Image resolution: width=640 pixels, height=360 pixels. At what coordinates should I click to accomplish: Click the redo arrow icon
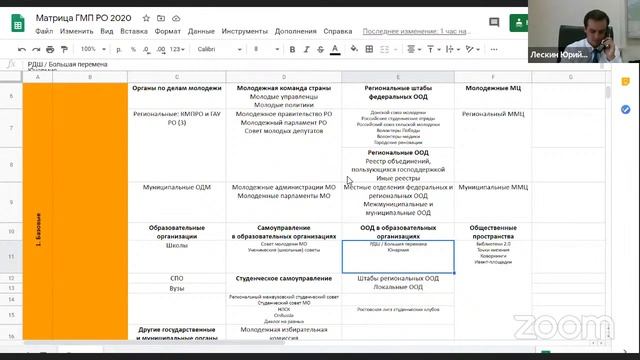36,49
